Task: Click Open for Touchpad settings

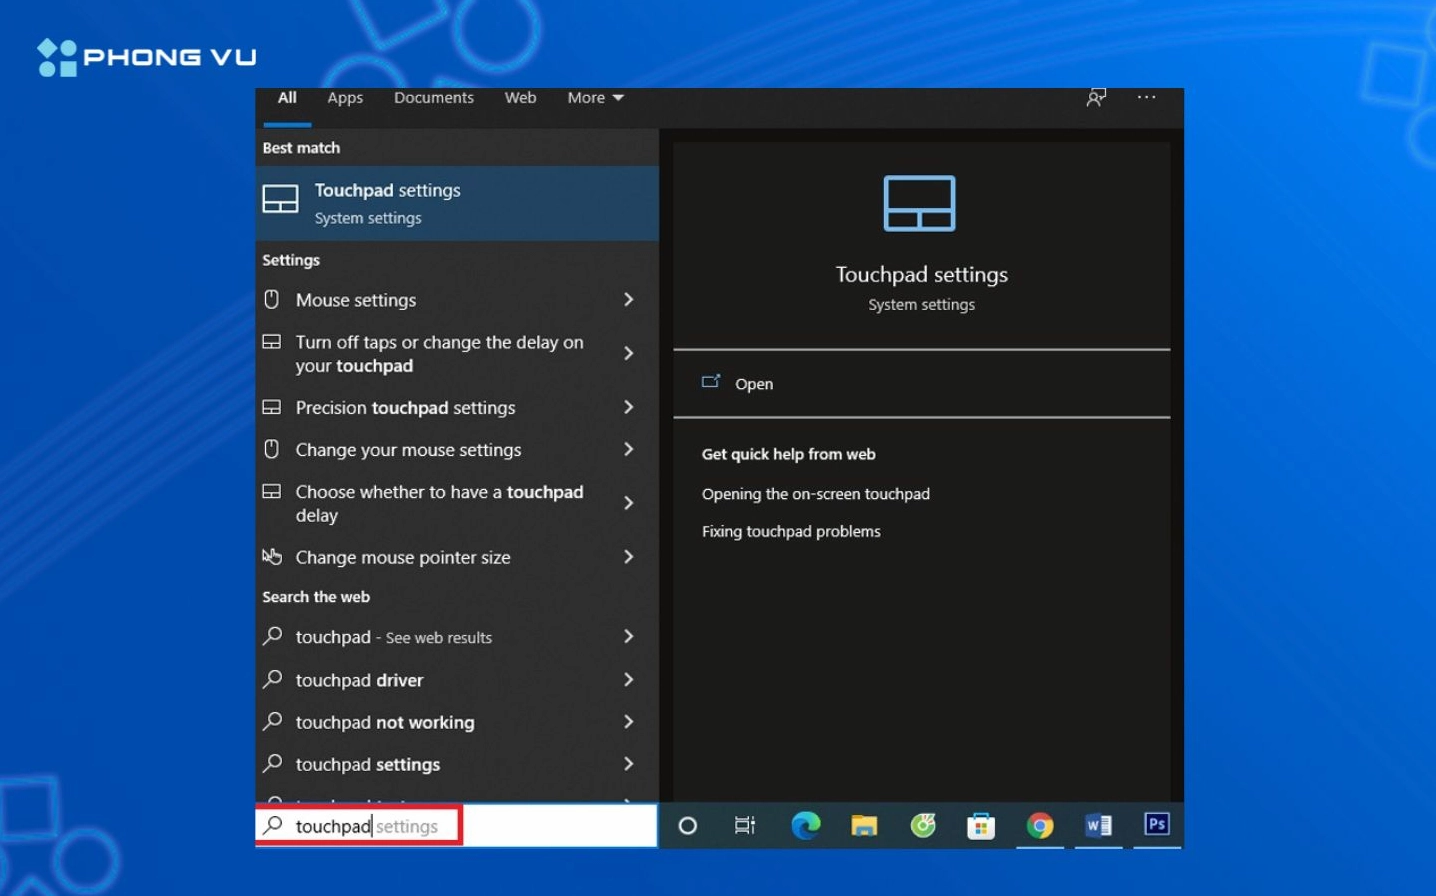Action: 753,384
